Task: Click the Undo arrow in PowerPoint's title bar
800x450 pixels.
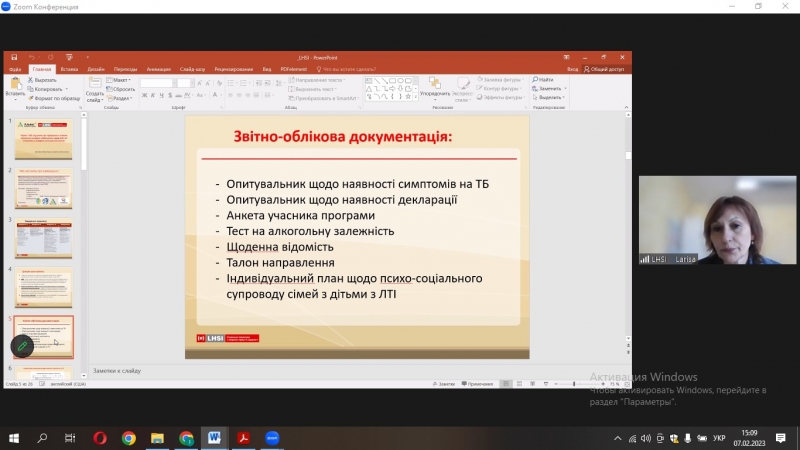Action: point(32,58)
